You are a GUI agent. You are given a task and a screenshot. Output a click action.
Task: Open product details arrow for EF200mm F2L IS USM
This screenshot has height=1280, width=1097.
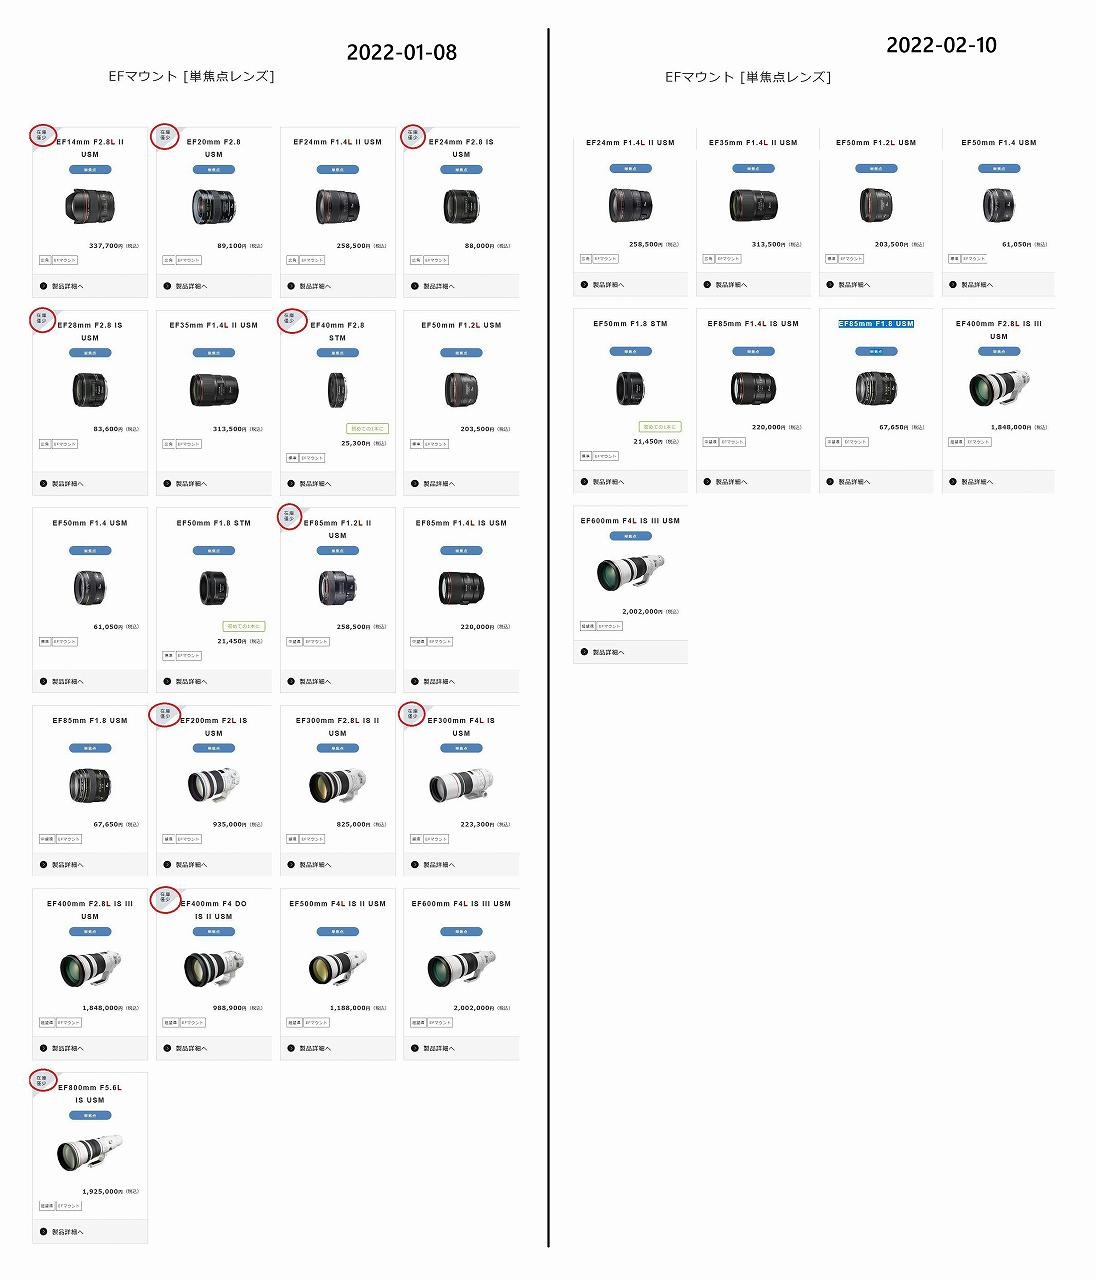coord(167,864)
